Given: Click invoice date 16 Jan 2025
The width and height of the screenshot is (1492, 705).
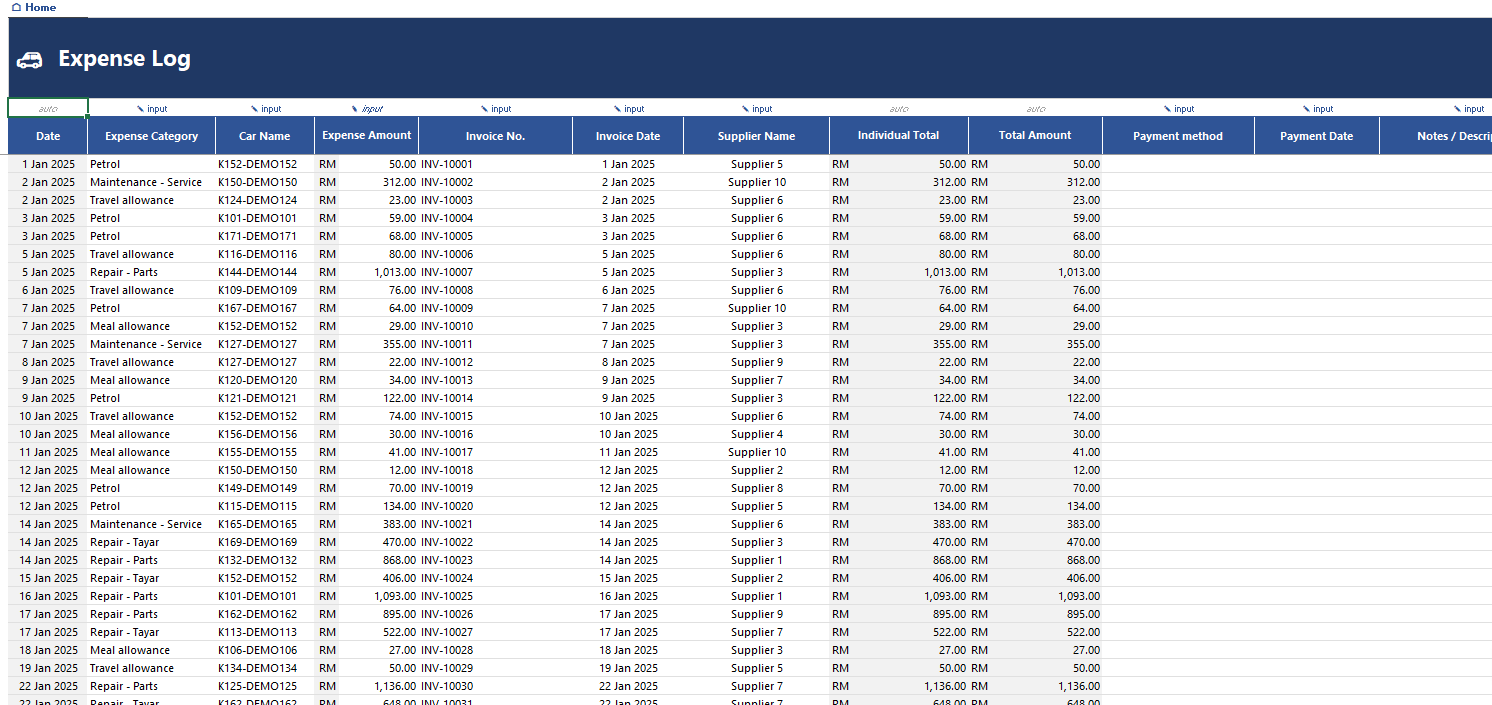Looking at the screenshot, I should 628,596.
